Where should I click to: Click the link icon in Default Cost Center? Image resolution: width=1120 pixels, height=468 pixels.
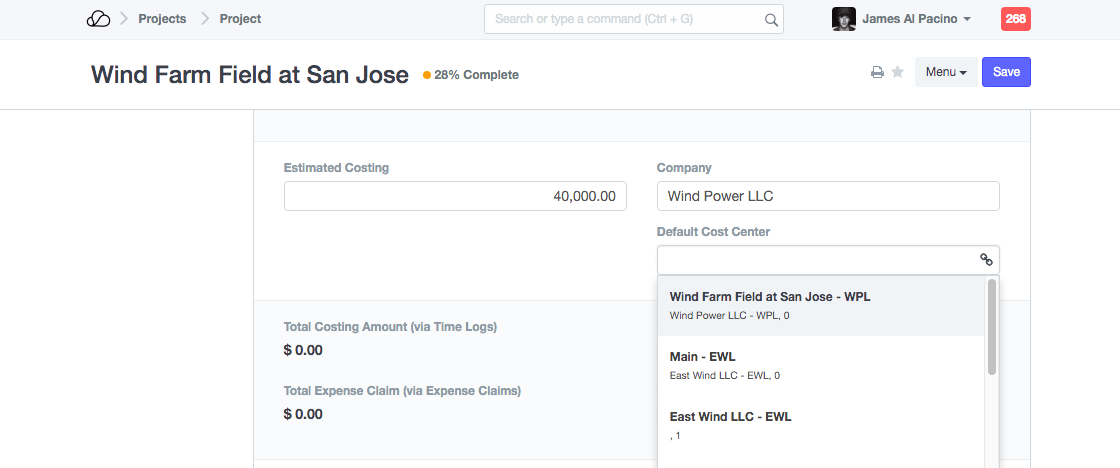click(986, 260)
